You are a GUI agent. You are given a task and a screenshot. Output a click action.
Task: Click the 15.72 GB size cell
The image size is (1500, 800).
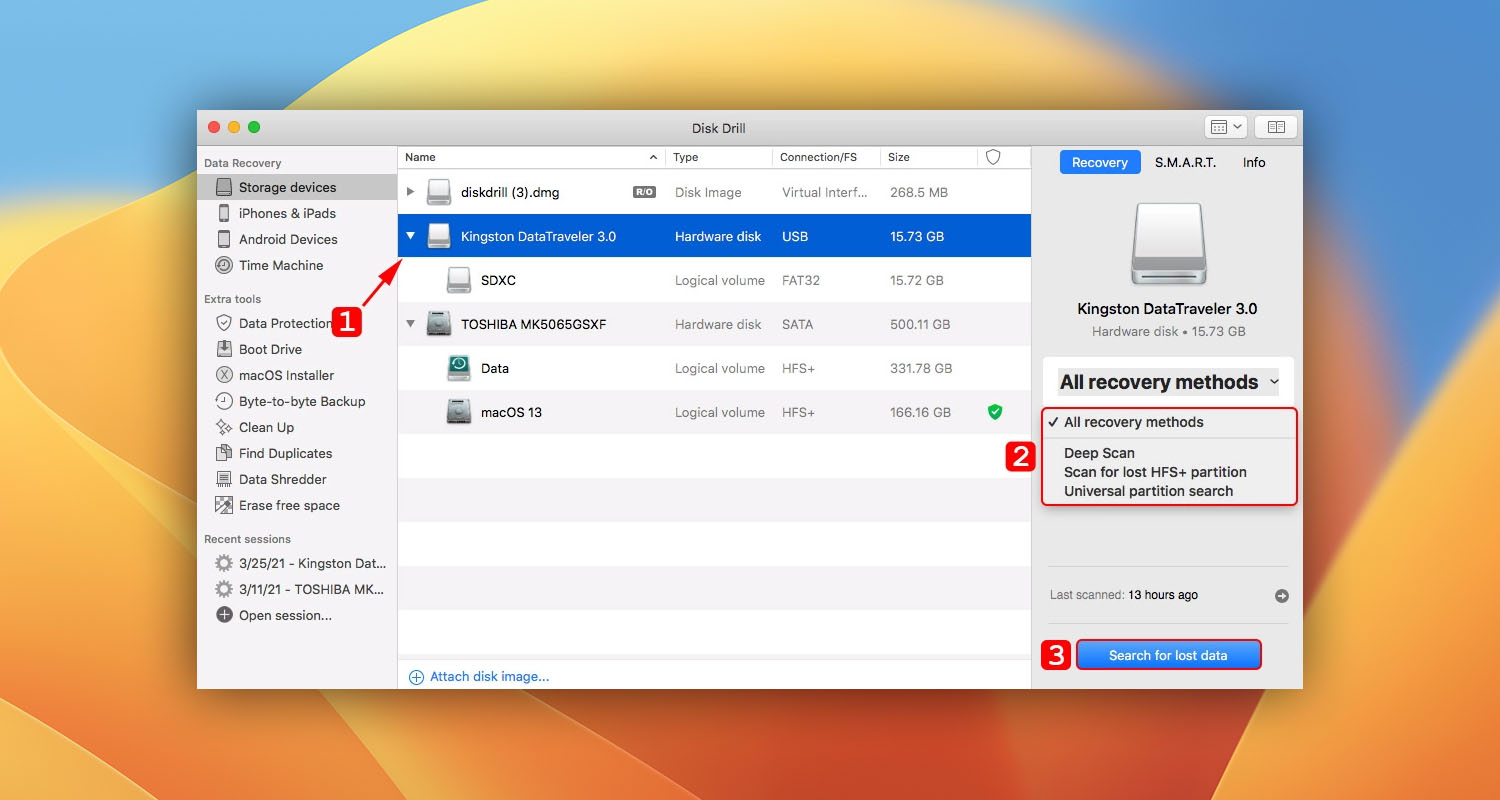(917, 280)
